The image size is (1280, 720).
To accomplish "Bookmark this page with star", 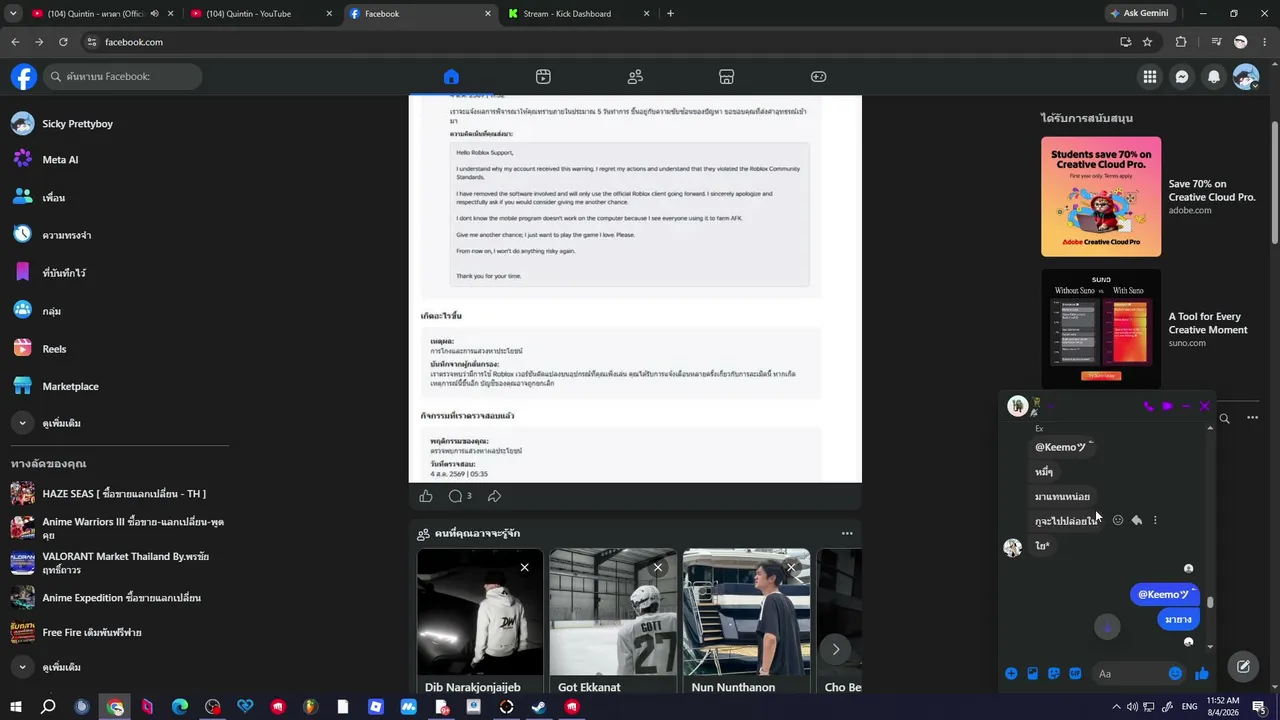I will pyautogui.click(x=1147, y=42).
